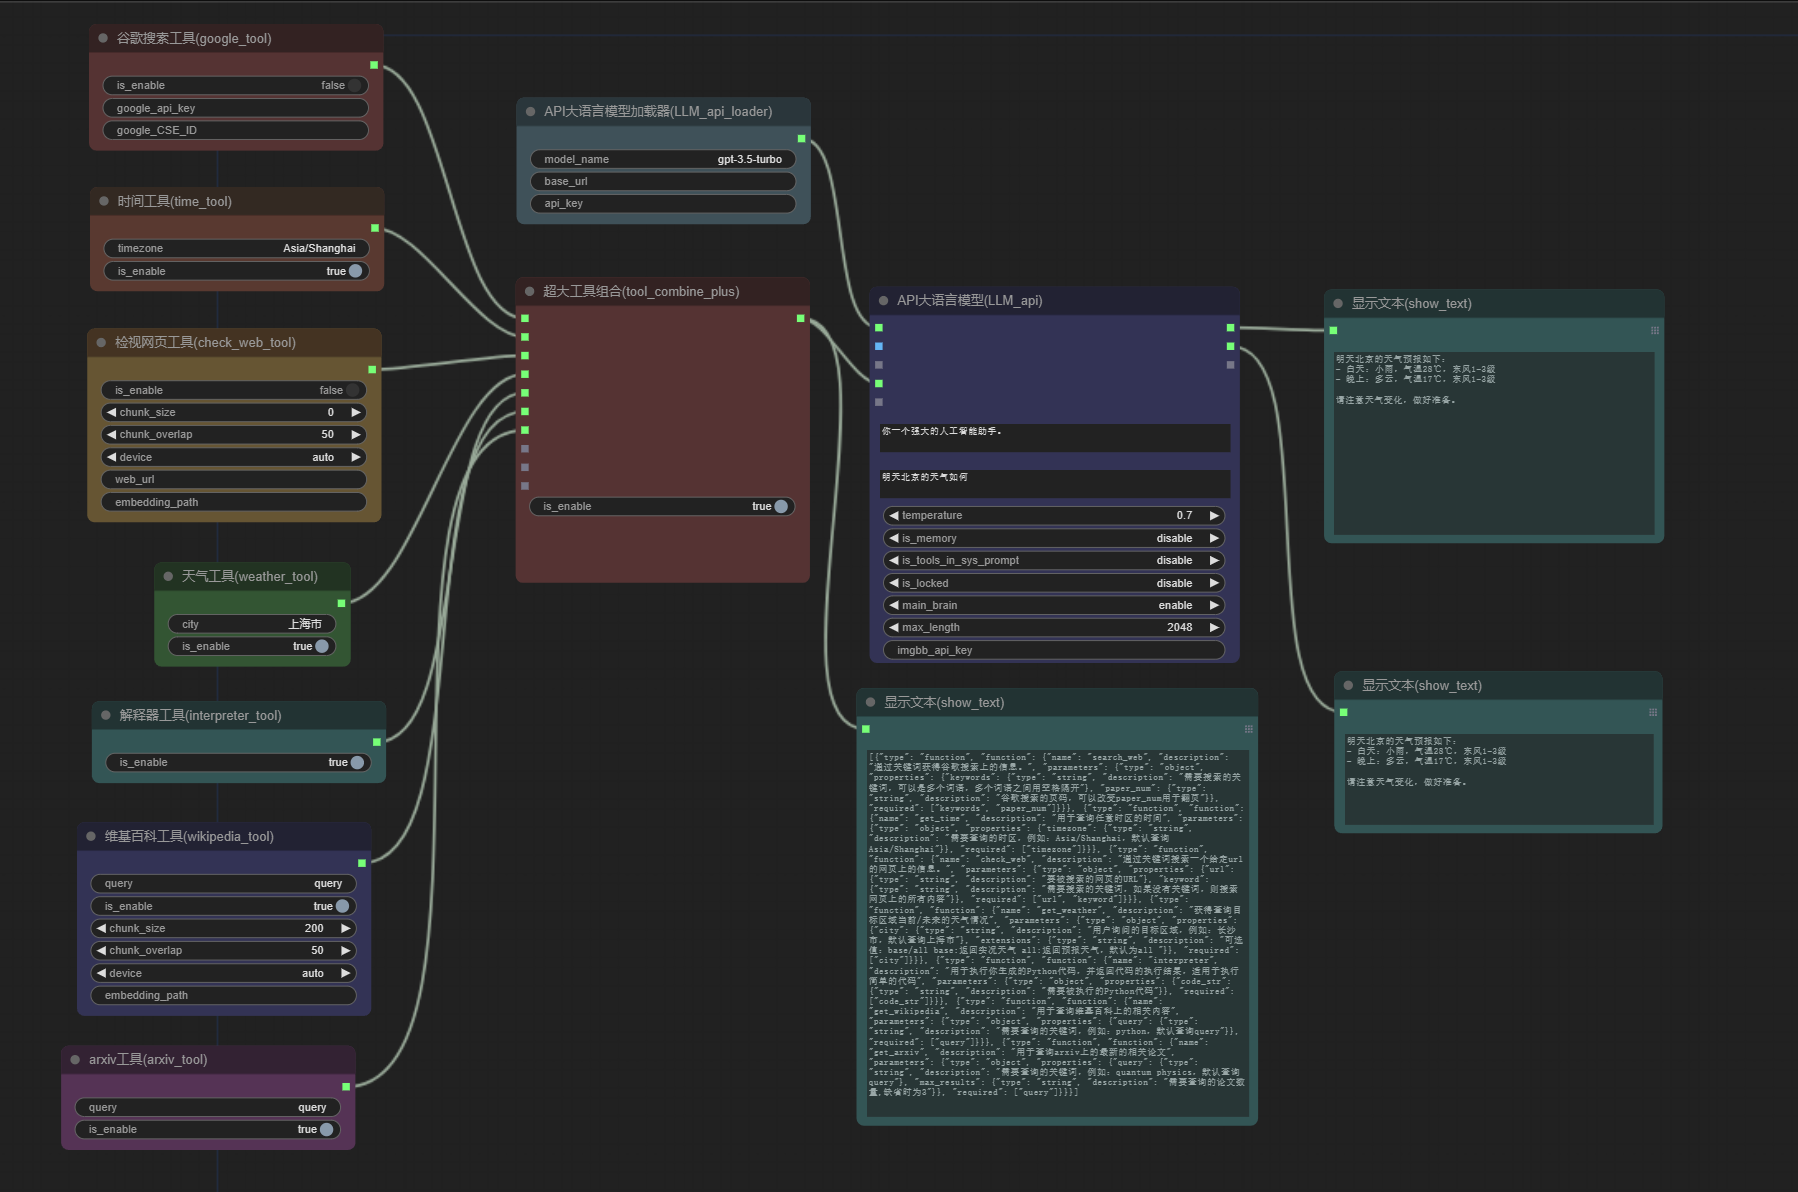Change is_tools_in_sys_prompt option using right arrow

(1214, 560)
